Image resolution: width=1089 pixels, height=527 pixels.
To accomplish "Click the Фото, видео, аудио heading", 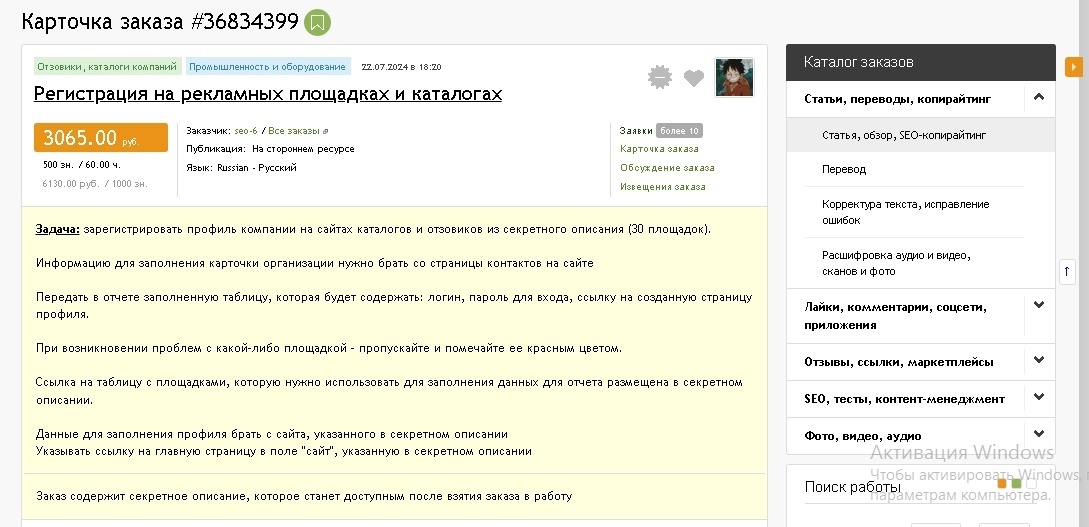I will tap(863, 436).
